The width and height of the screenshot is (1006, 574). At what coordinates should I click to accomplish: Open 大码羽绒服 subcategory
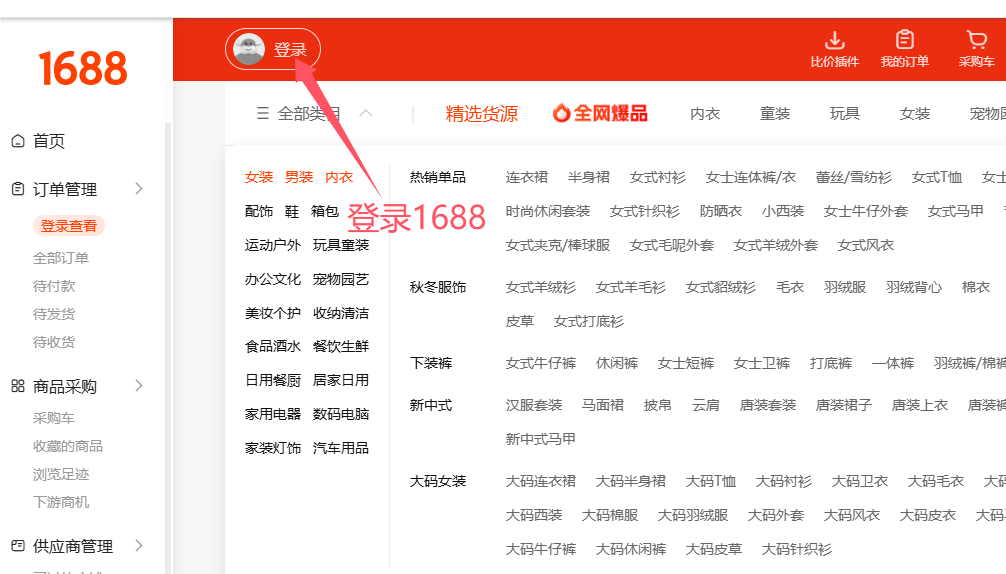click(693, 515)
